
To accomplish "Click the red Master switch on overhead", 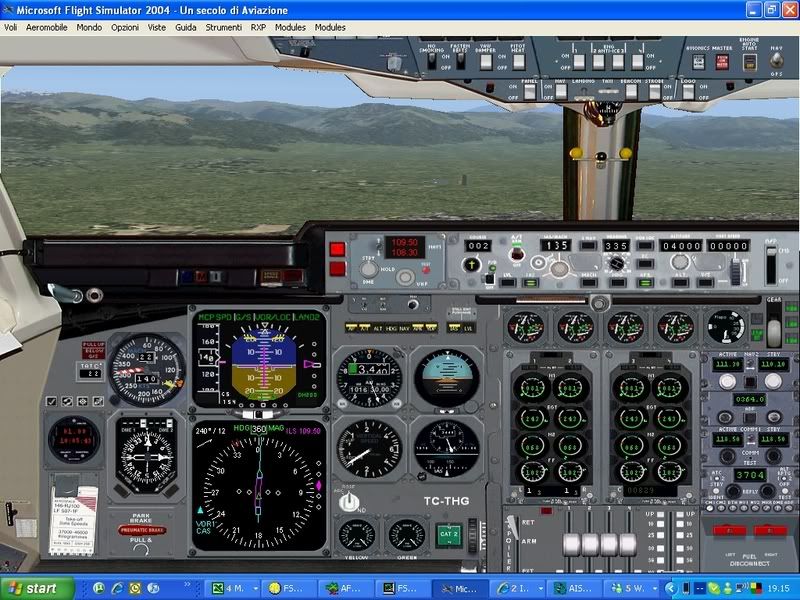I will tap(722, 62).
